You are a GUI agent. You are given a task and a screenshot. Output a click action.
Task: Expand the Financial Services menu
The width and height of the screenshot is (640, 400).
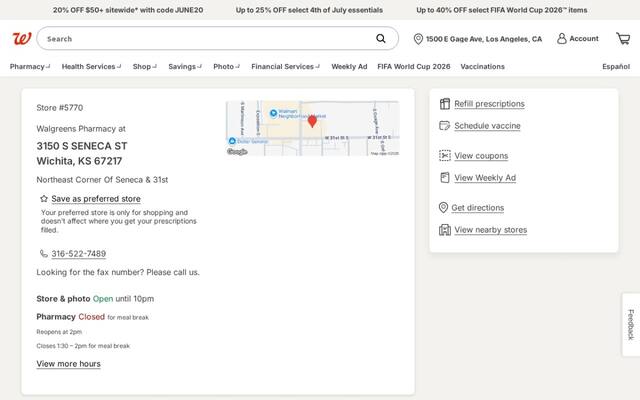pos(285,67)
